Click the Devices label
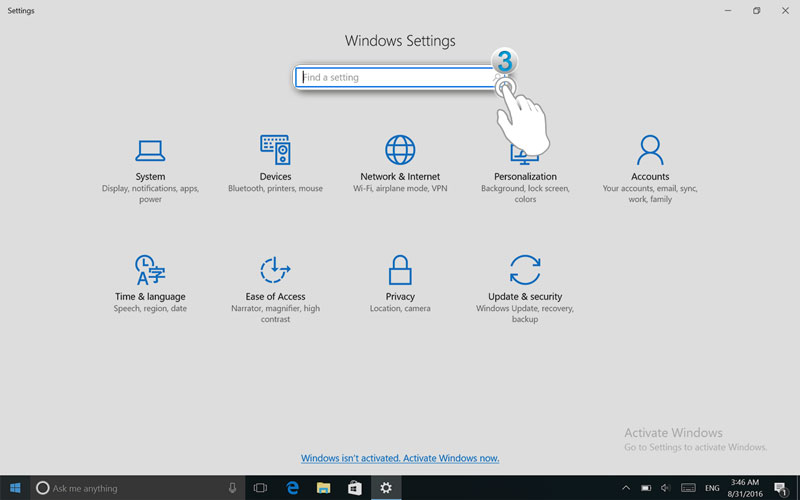Viewport: 800px width, 500px height. pos(275,177)
